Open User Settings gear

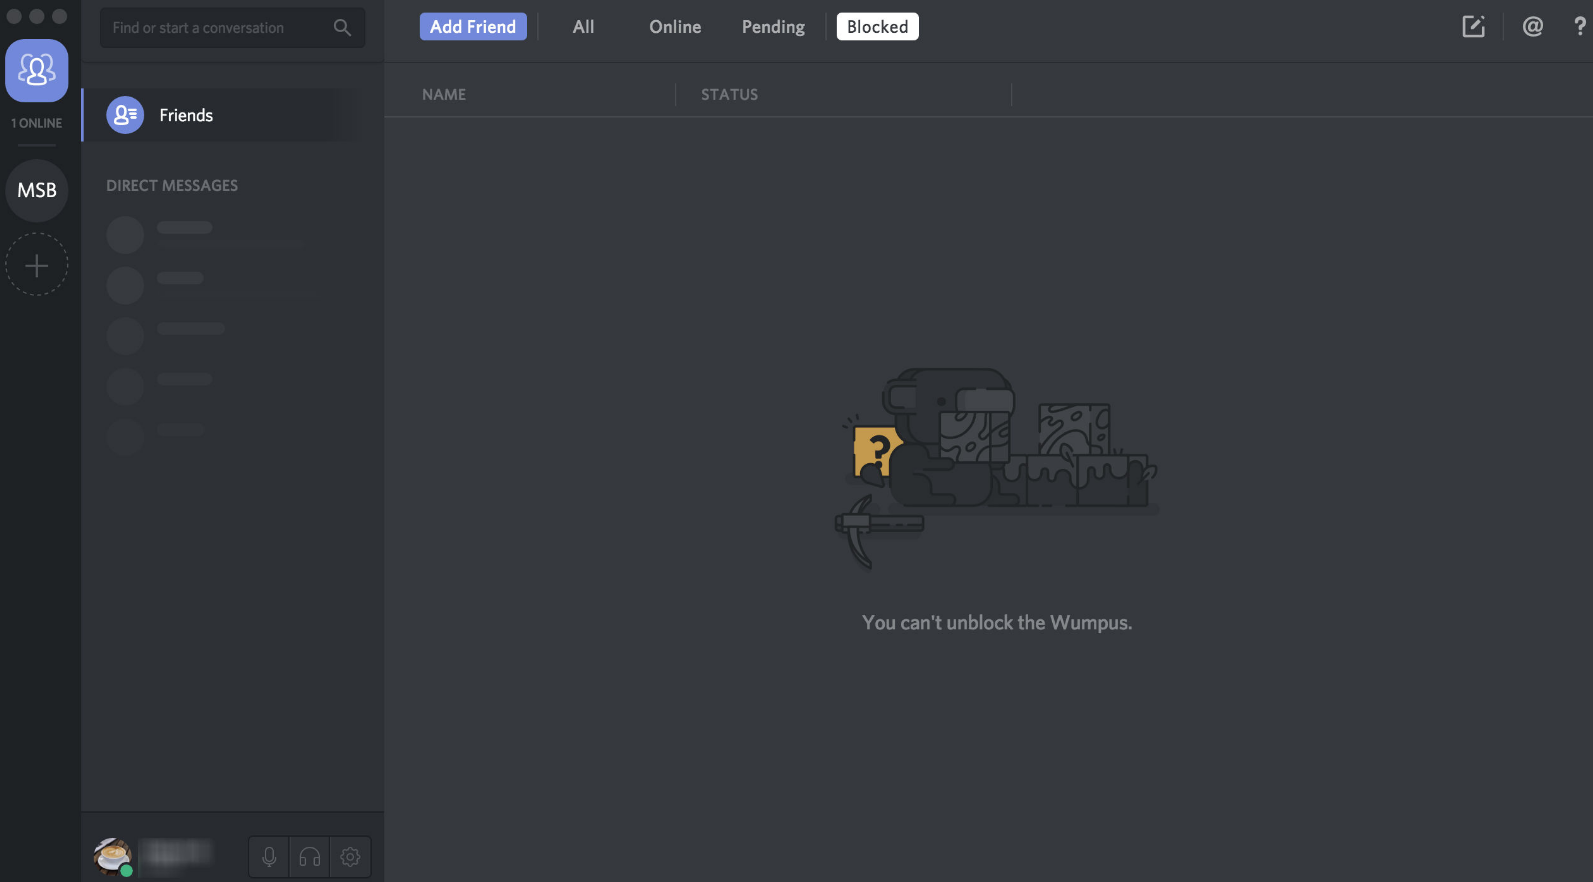350,857
